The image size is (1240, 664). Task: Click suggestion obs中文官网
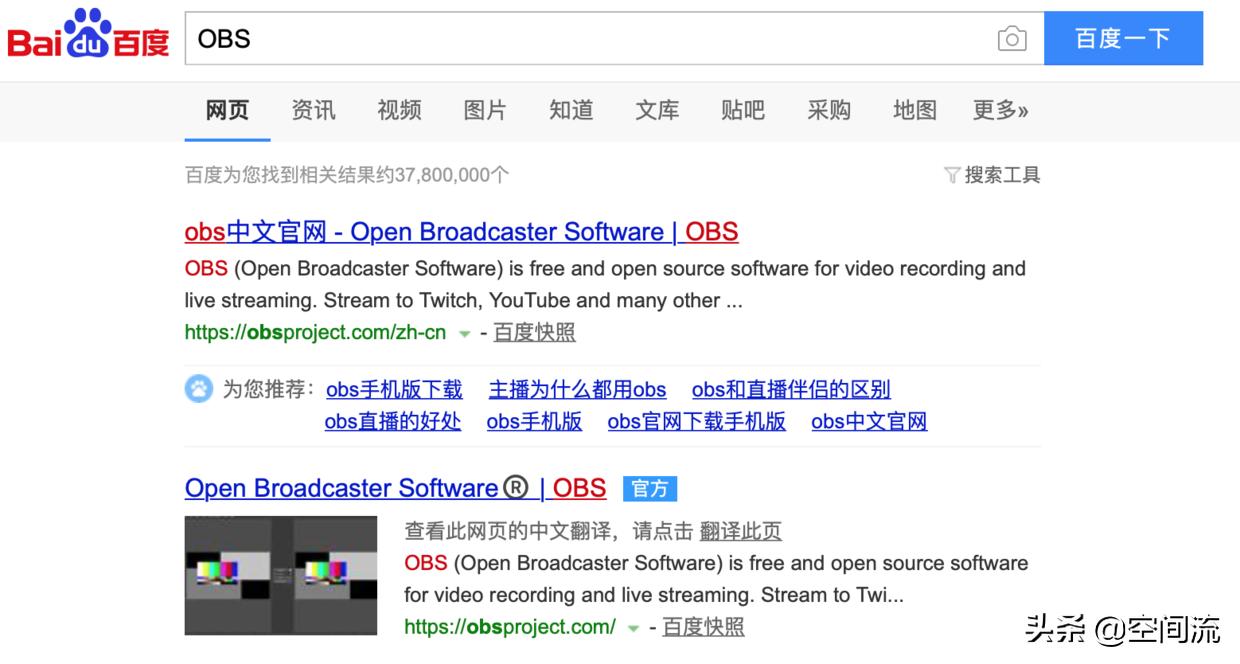coord(869,421)
